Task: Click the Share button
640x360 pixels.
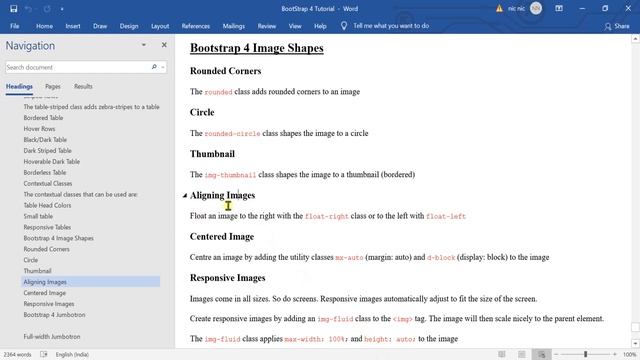Action: 617,26
